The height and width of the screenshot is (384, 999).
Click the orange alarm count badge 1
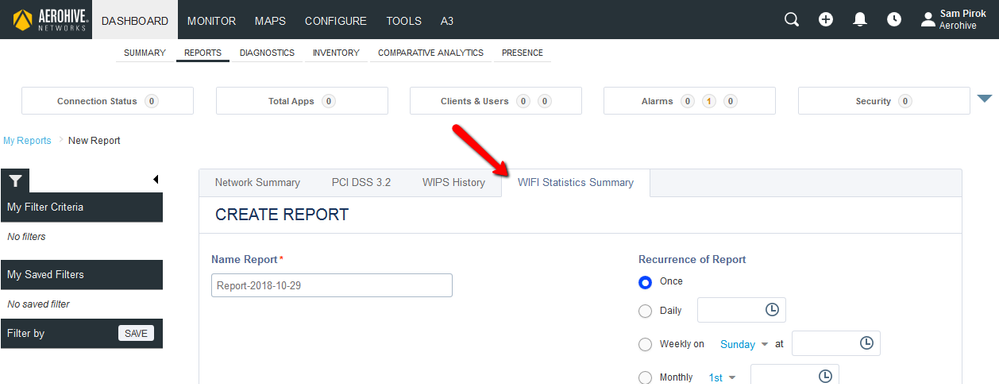coord(708,101)
